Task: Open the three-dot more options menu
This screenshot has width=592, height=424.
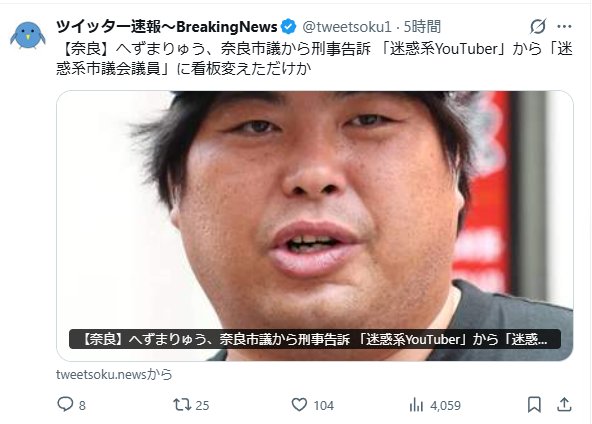Action: click(x=564, y=26)
